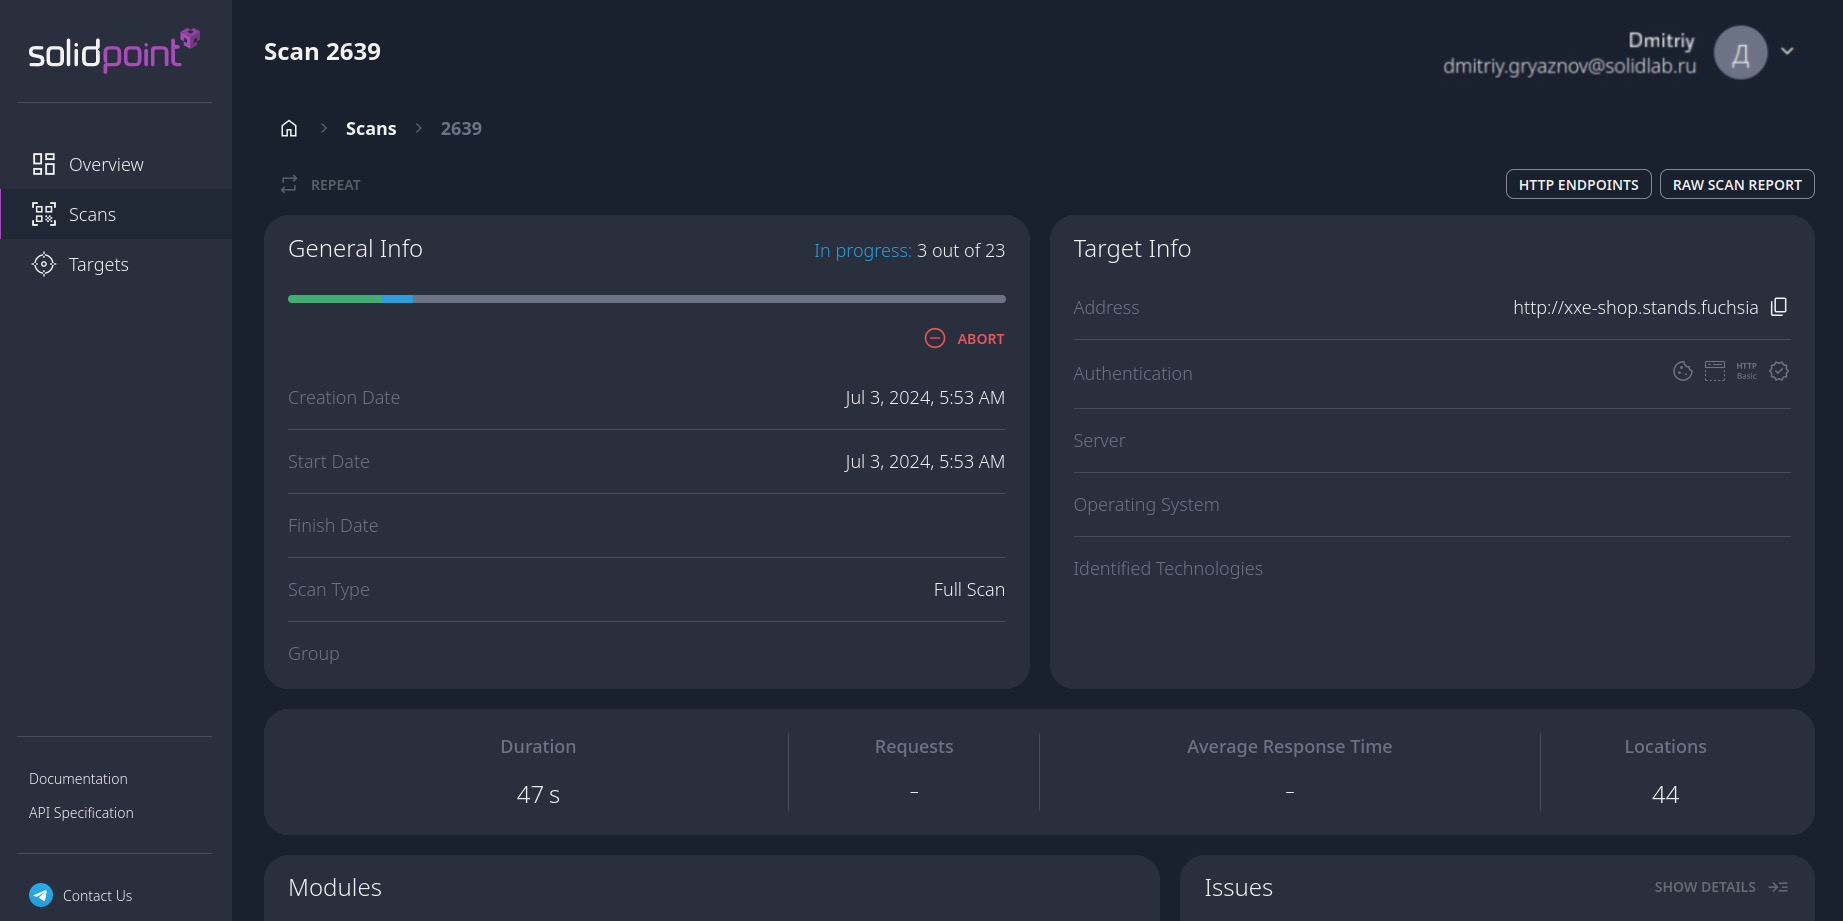The width and height of the screenshot is (1843, 921).
Task: Click the scan progress bar
Action: (x=646, y=298)
